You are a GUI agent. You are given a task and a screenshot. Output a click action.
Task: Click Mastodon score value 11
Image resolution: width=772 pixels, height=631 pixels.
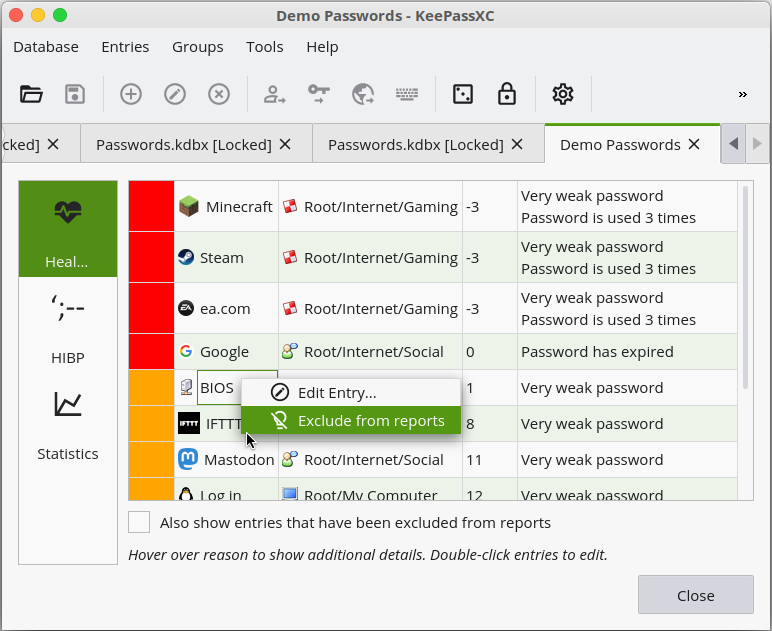tap(474, 460)
